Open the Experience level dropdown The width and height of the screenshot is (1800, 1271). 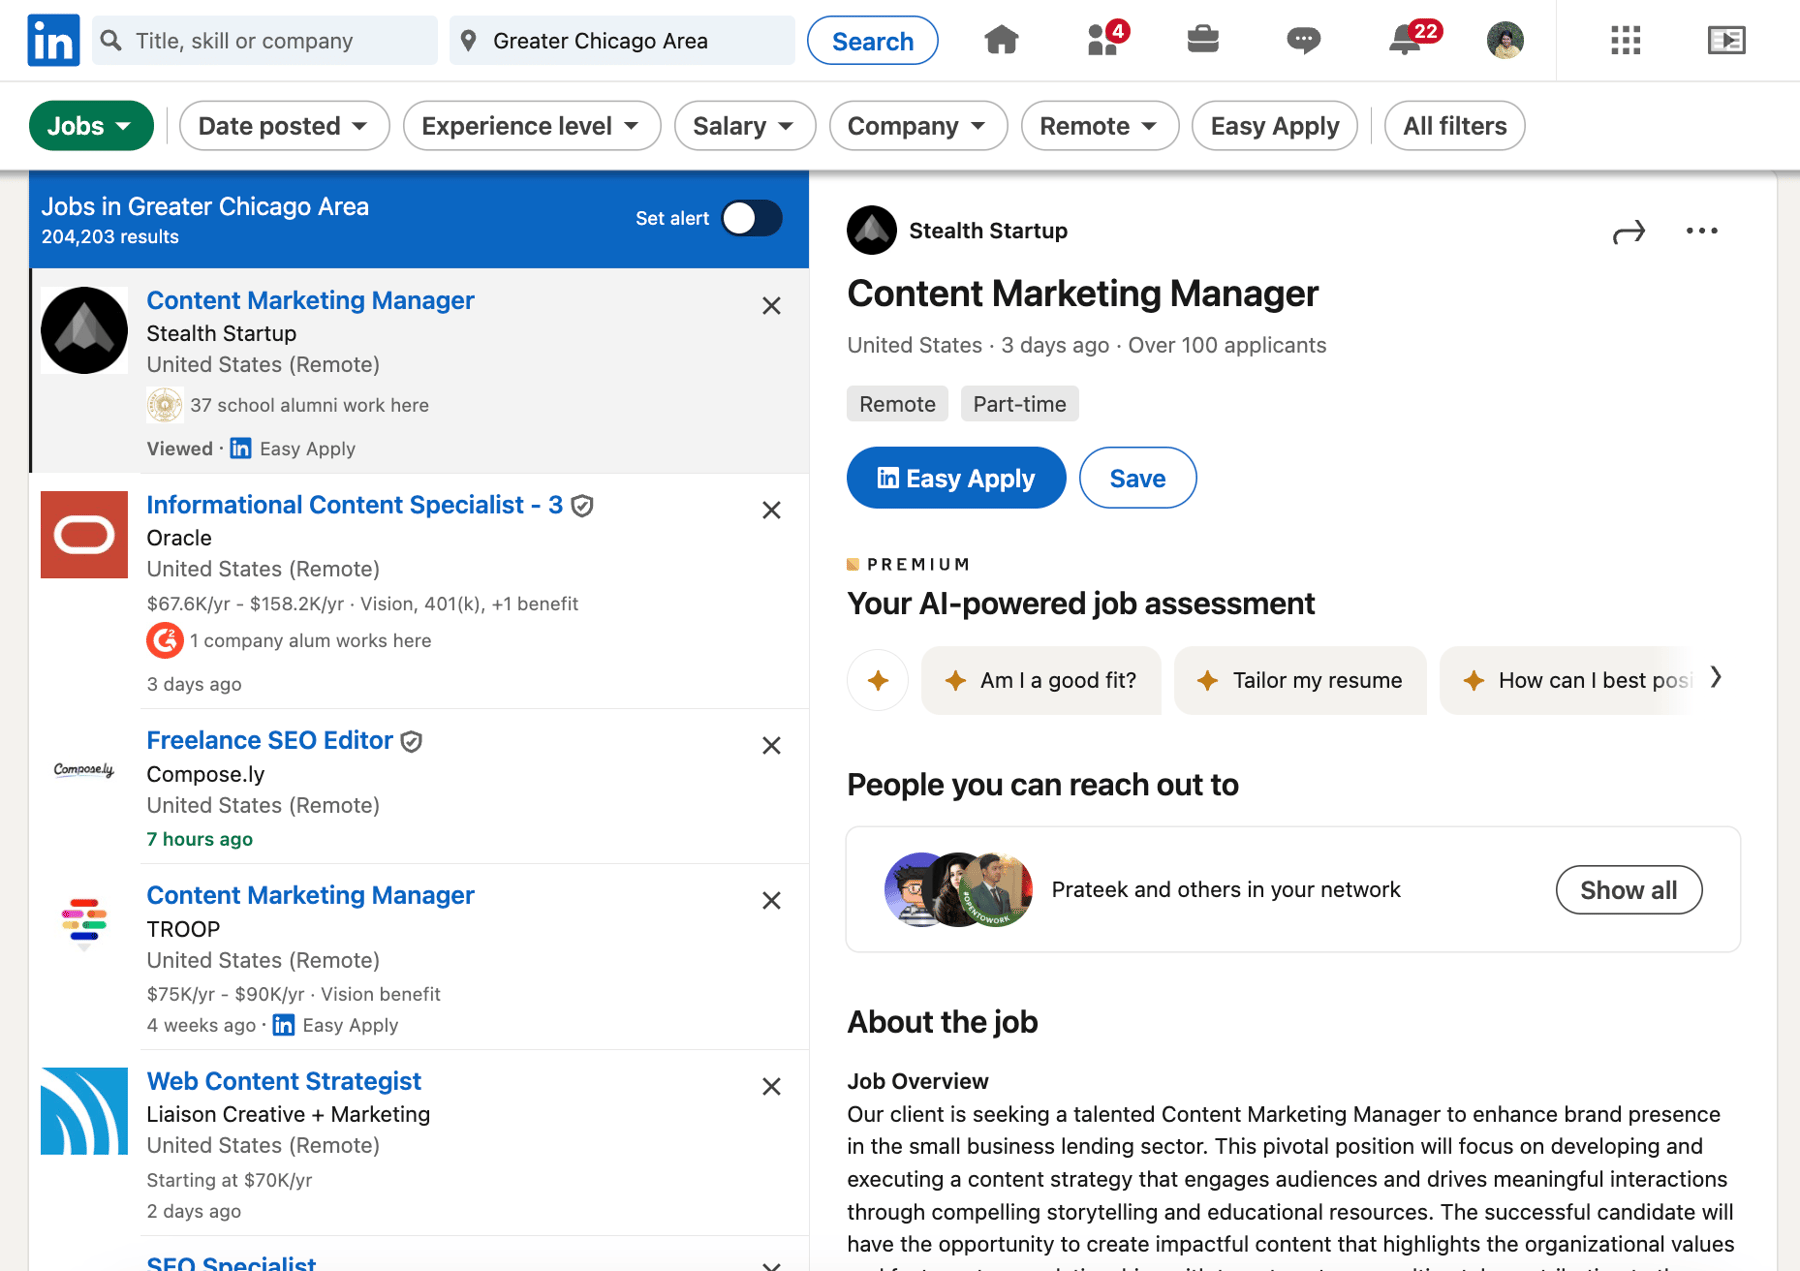click(532, 126)
